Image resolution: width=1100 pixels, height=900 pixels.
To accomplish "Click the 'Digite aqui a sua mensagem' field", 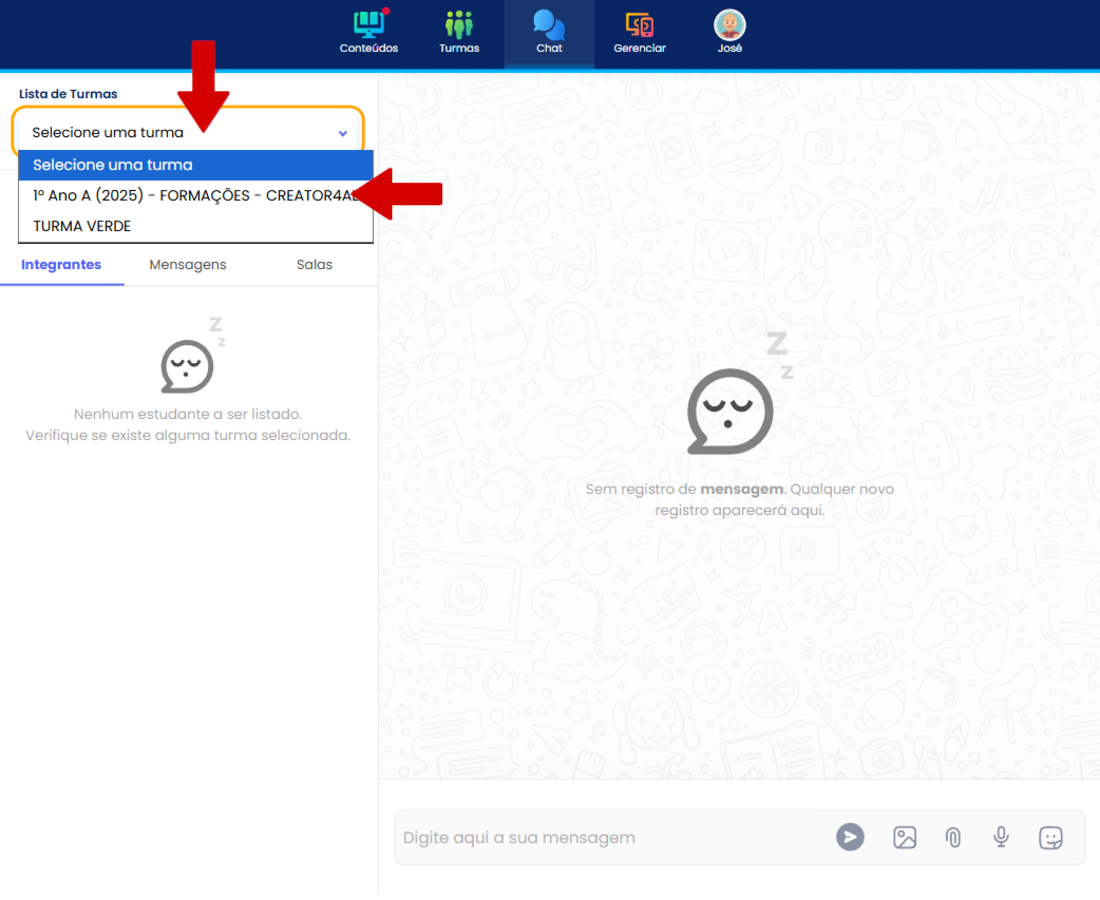I will click(610, 837).
